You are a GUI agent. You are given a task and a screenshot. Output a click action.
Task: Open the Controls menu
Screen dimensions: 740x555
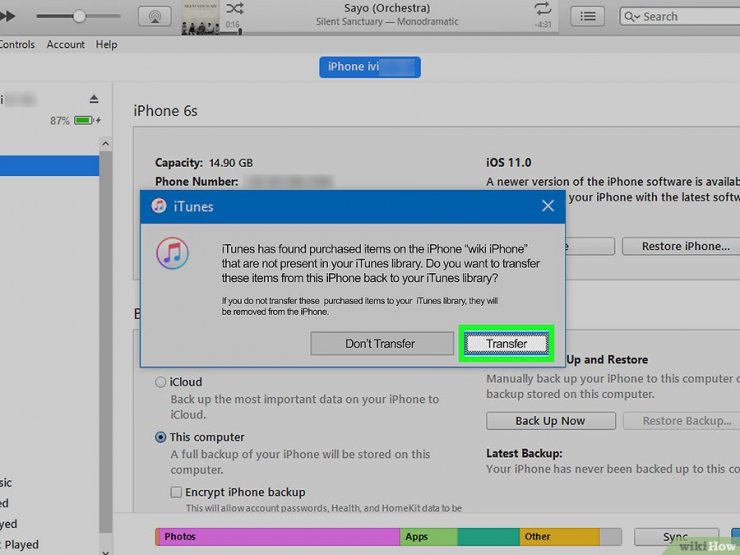pyautogui.click(x=17, y=44)
